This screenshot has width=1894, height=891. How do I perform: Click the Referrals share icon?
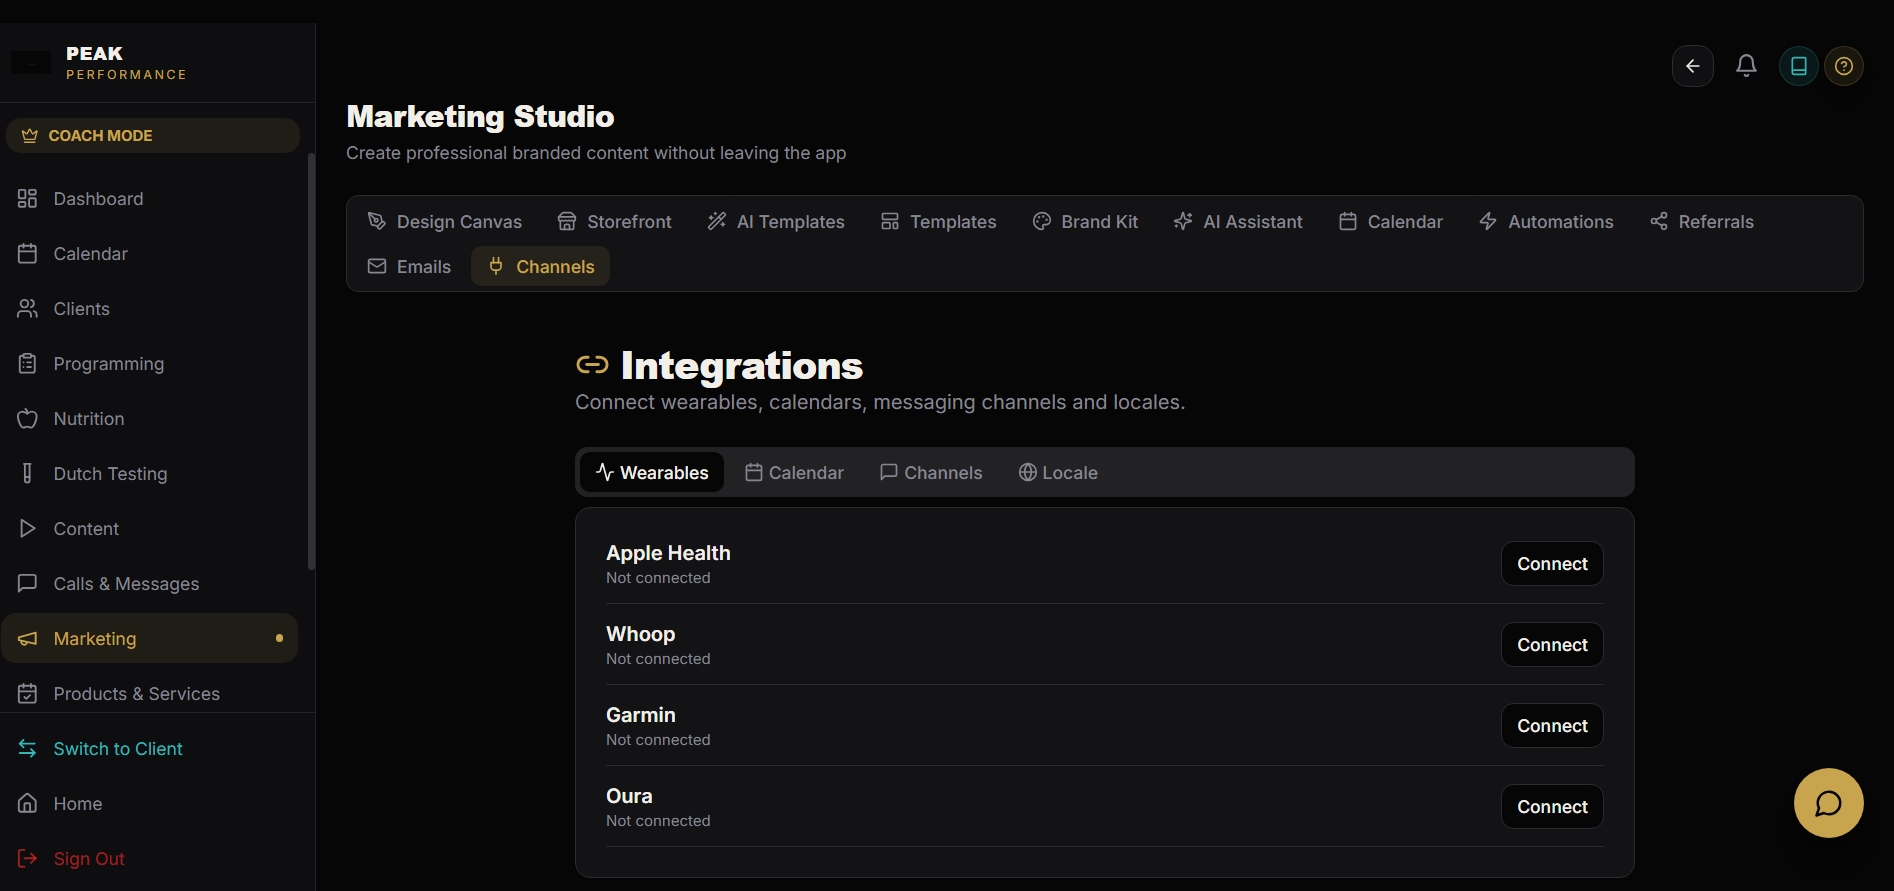pos(1659,221)
